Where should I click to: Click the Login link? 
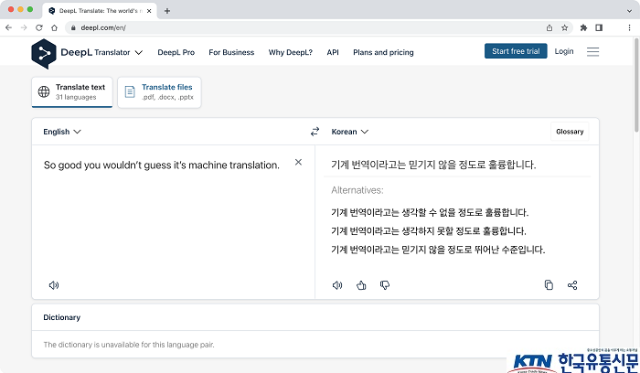564,51
